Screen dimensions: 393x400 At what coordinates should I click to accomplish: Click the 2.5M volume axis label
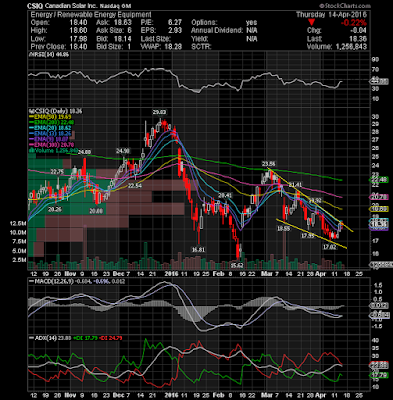[x=19, y=260]
